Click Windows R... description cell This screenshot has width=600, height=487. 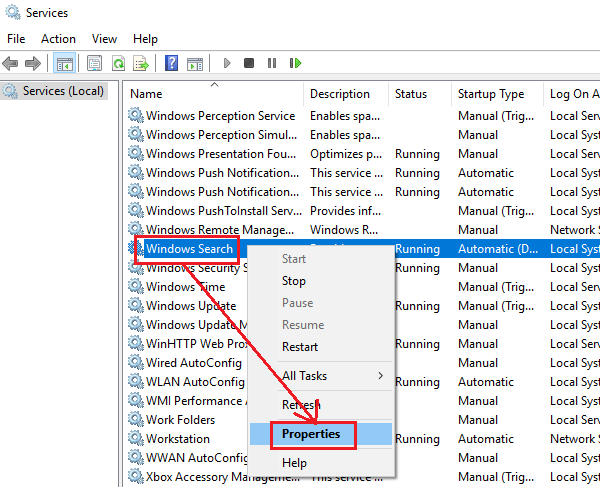(x=344, y=230)
